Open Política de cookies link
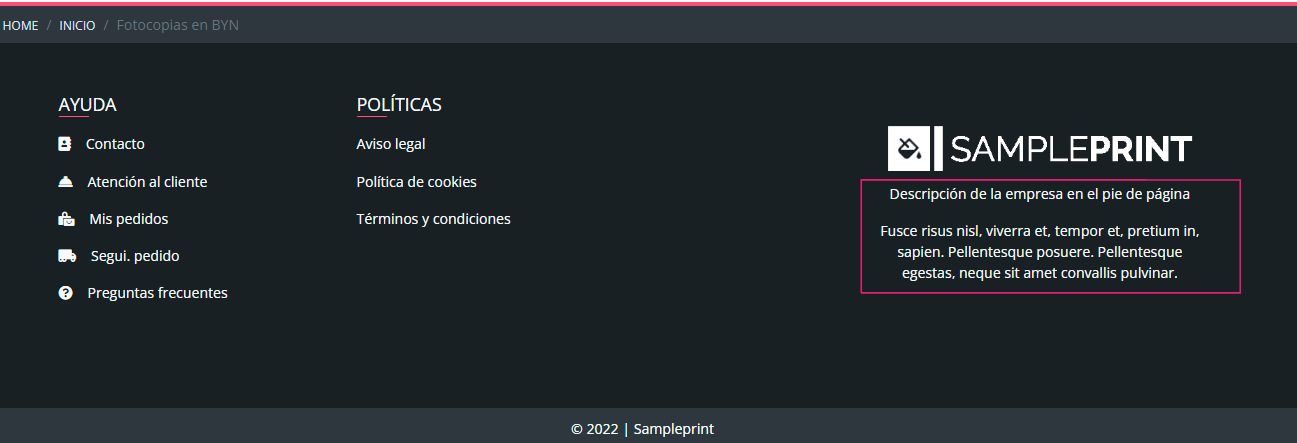The width and height of the screenshot is (1297, 443). pyautogui.click(x=416, y=182)
